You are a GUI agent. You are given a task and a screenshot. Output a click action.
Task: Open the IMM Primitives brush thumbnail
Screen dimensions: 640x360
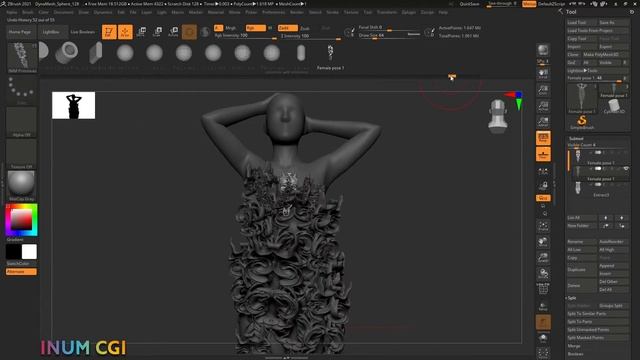[22, 58]
